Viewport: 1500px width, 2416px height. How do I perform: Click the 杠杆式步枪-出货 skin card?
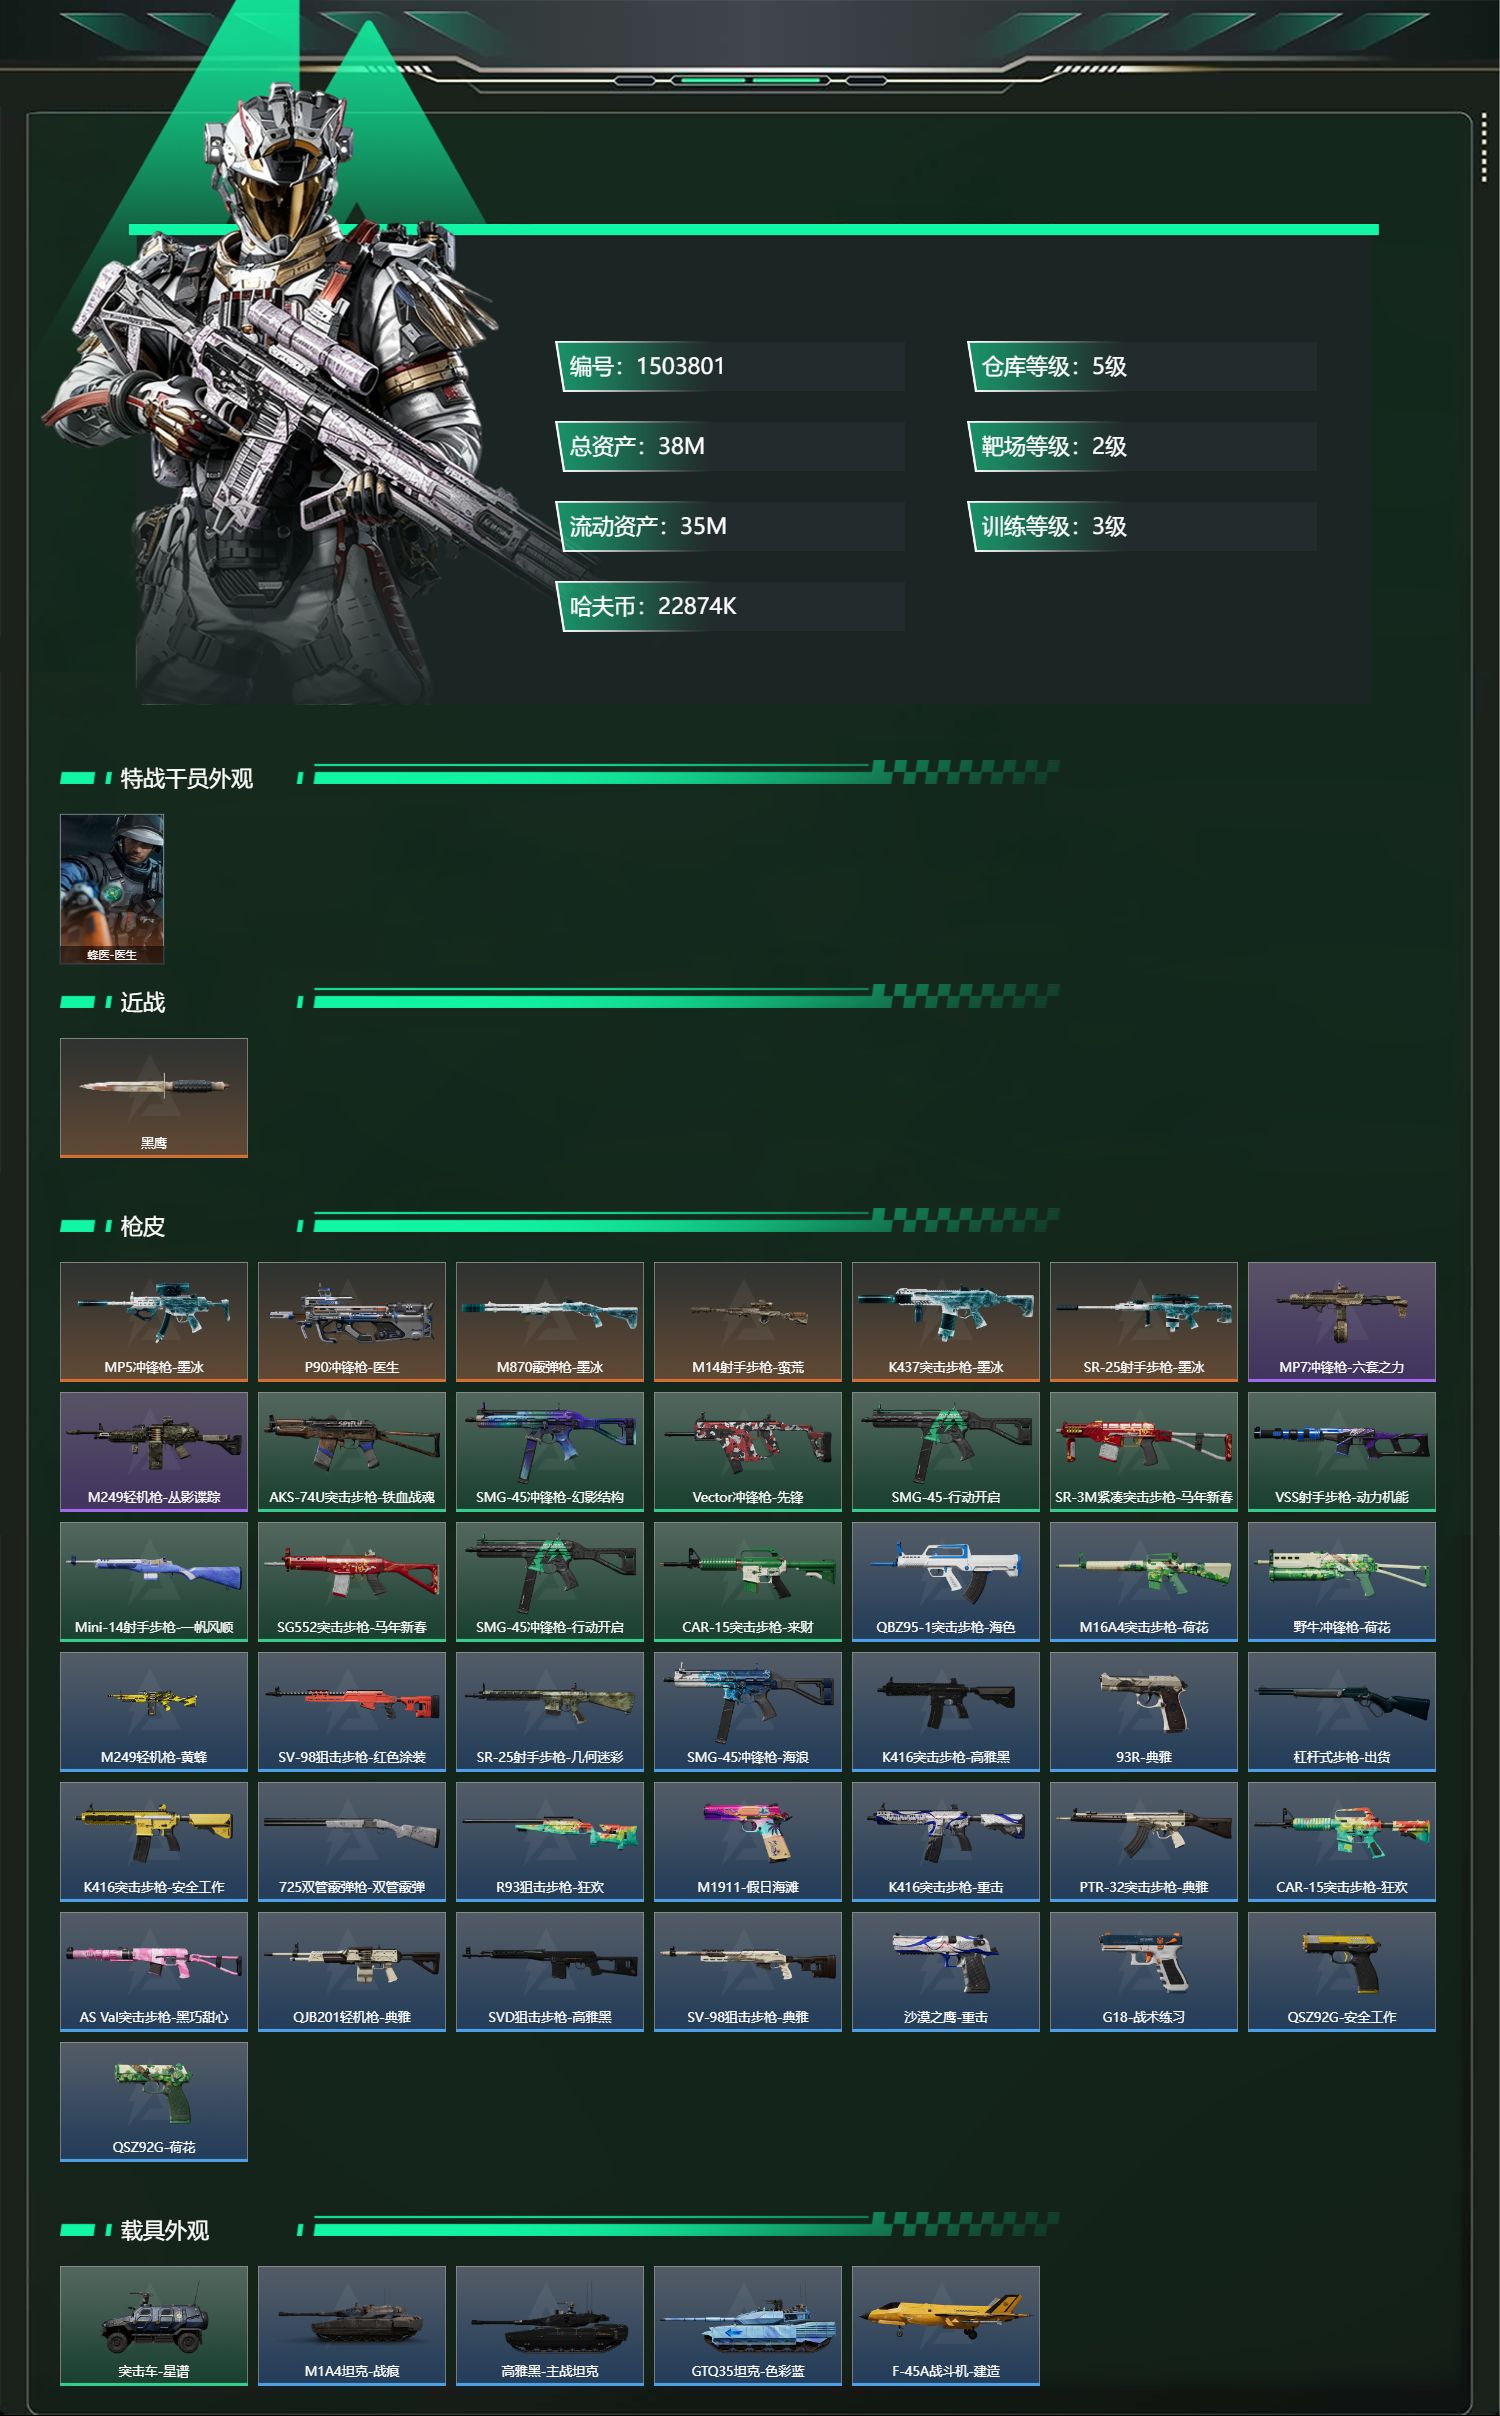(x=1342, y=1711)
